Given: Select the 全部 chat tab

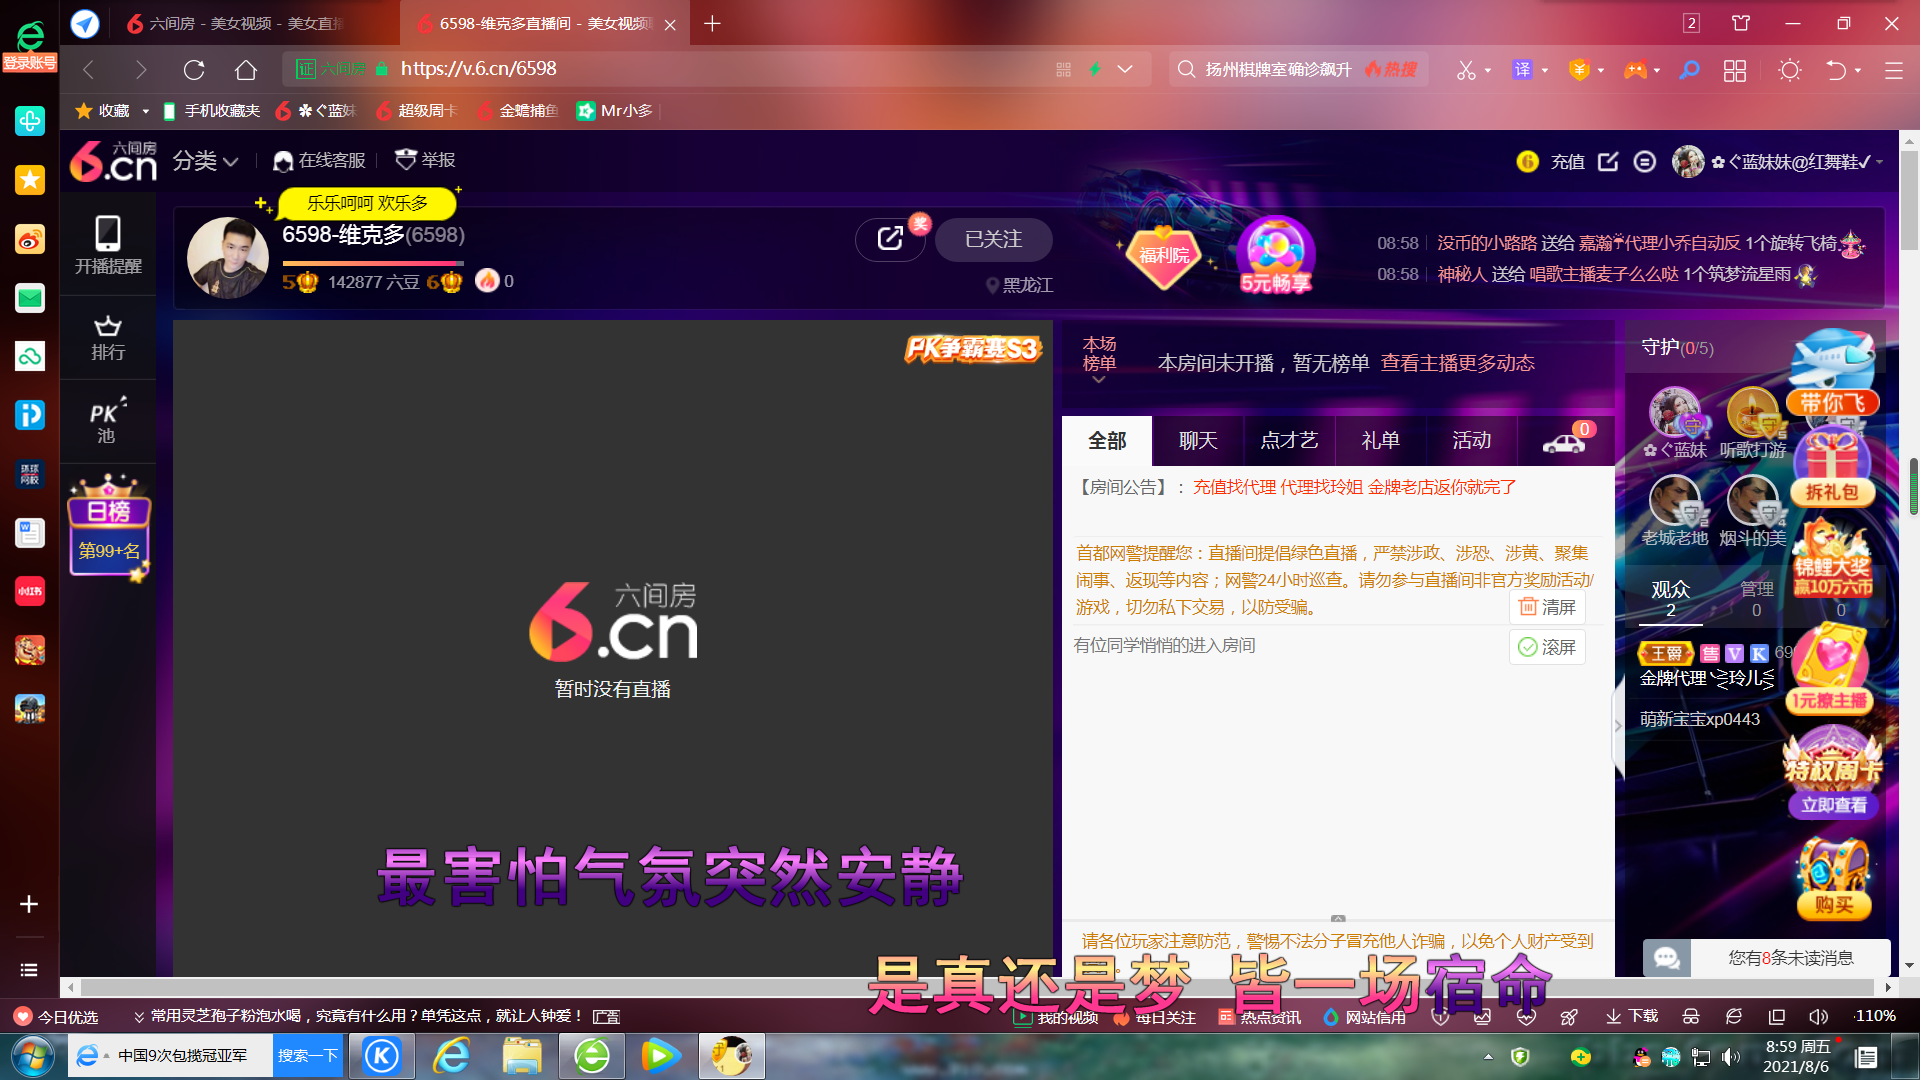Looking at the screenshot, I should point(1107,441).
